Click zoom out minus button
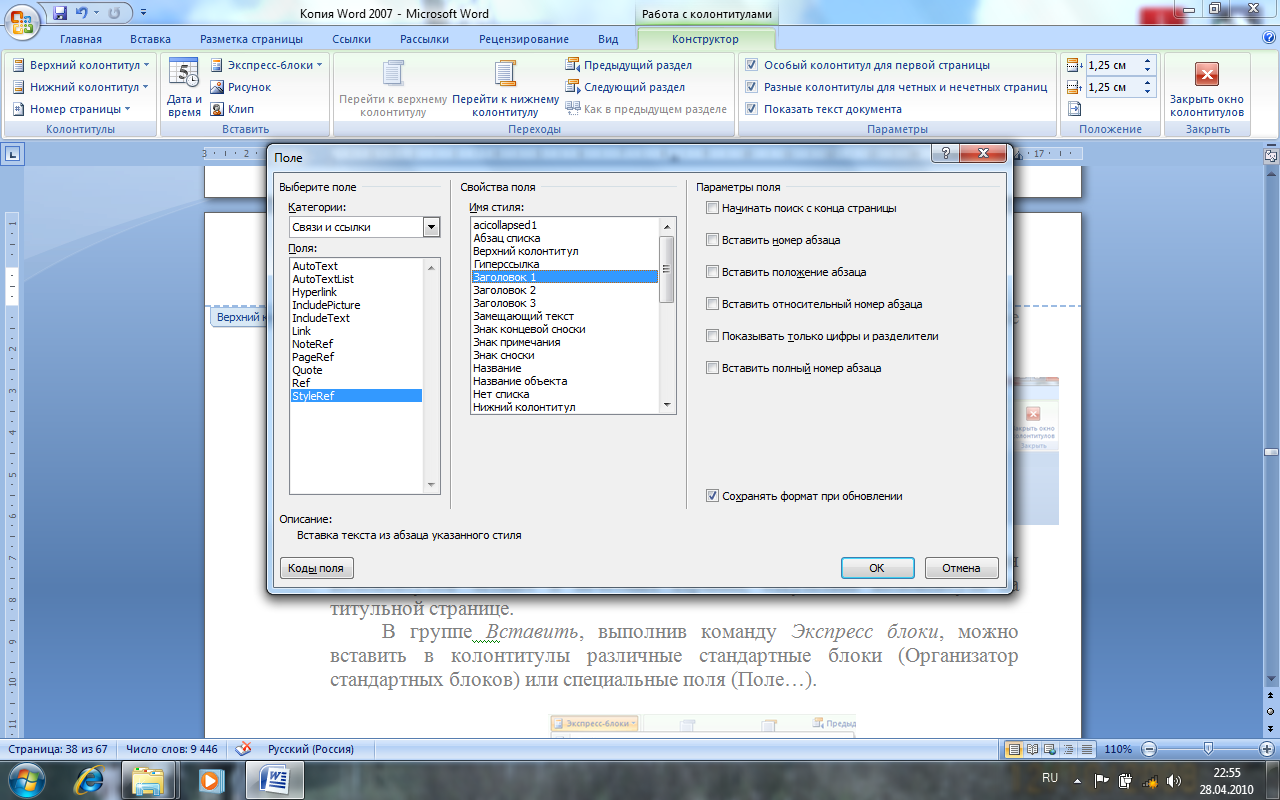1280x800 pixels. pos(1149,749)
